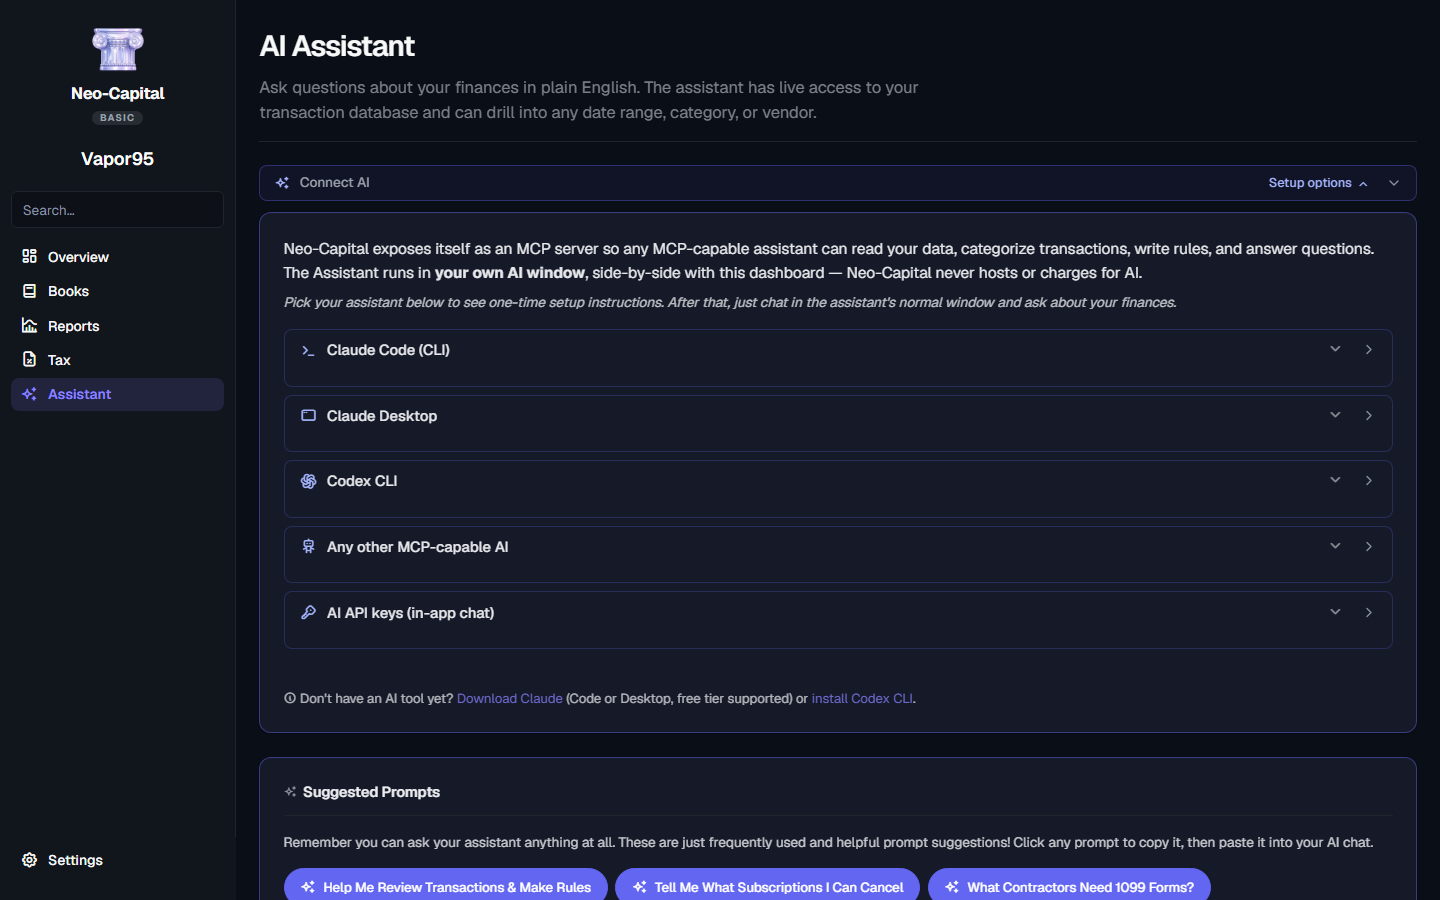Screen dimensions: 1440x900
Task: Click AI API keys (in-app chat) label
Action: click(x=410, y=613)
